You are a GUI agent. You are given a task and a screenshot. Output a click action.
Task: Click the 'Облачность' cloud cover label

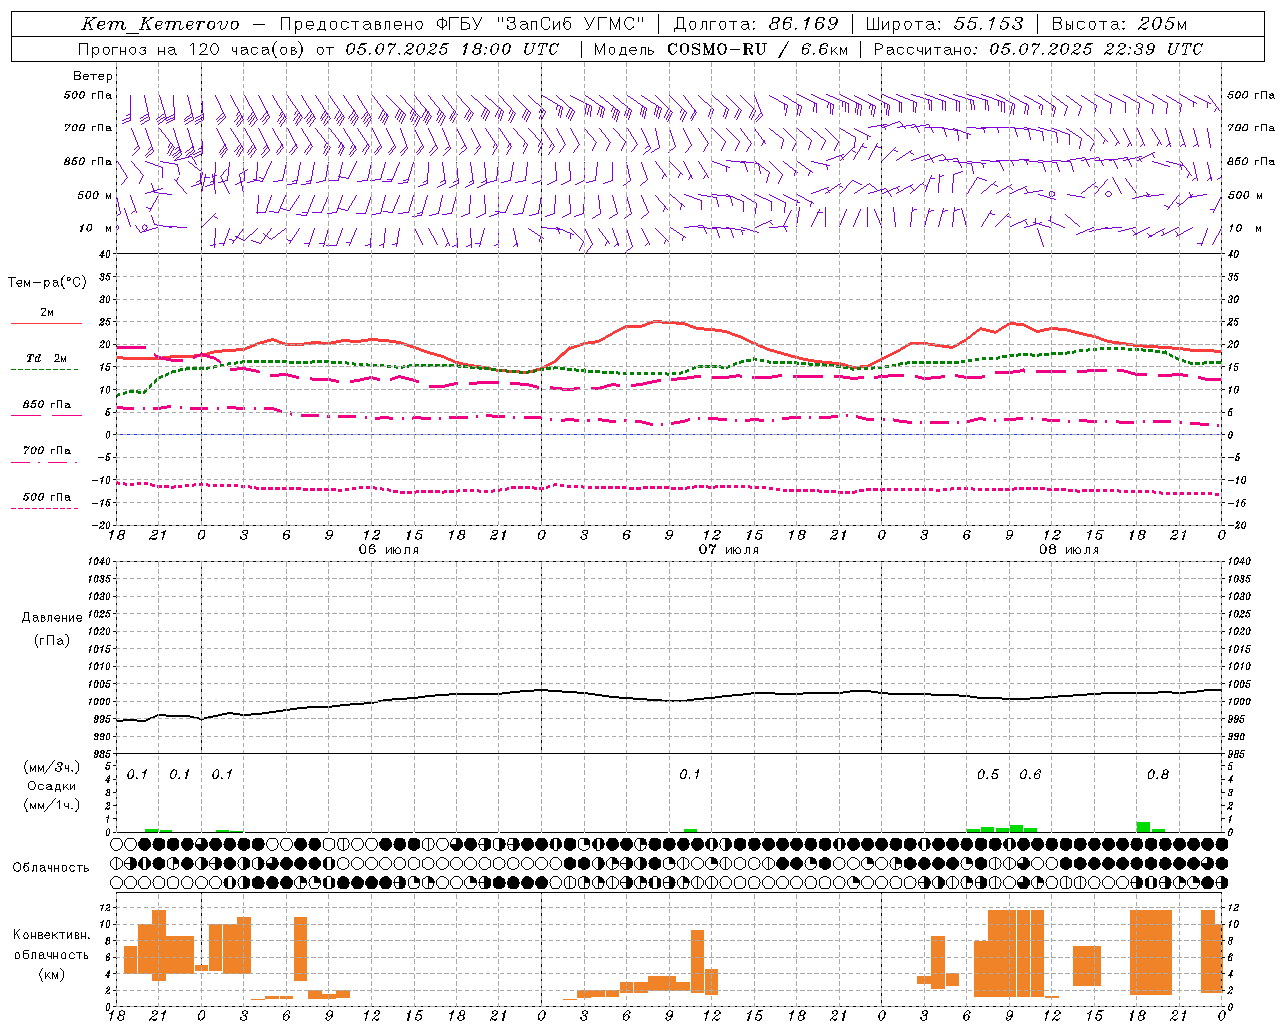point(51,868)
